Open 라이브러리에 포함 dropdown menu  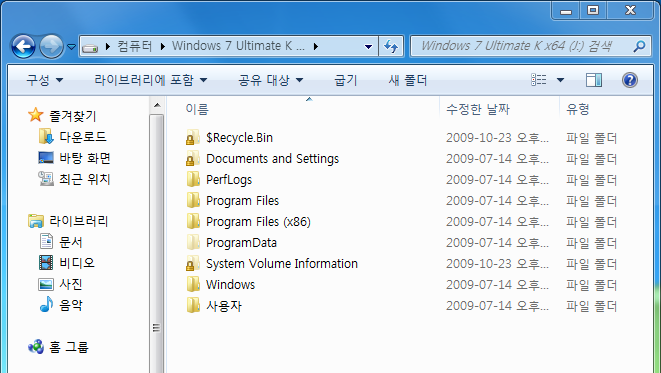coord(150,80)
